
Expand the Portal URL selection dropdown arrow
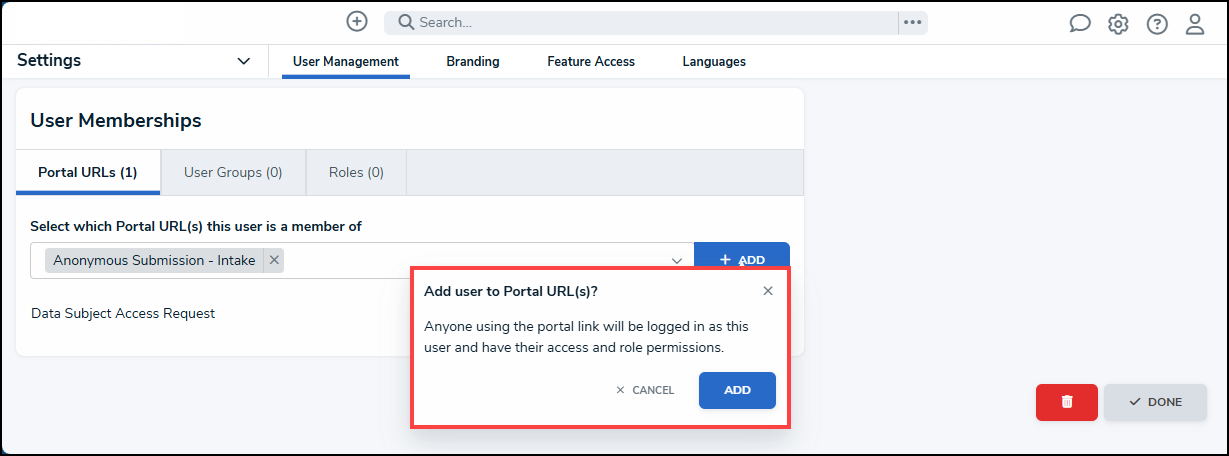(x=677, y=260)
